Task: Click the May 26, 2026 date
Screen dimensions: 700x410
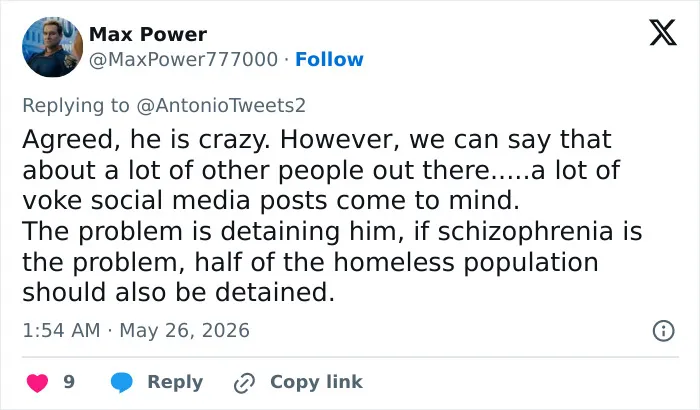Action: coord(184,331)
